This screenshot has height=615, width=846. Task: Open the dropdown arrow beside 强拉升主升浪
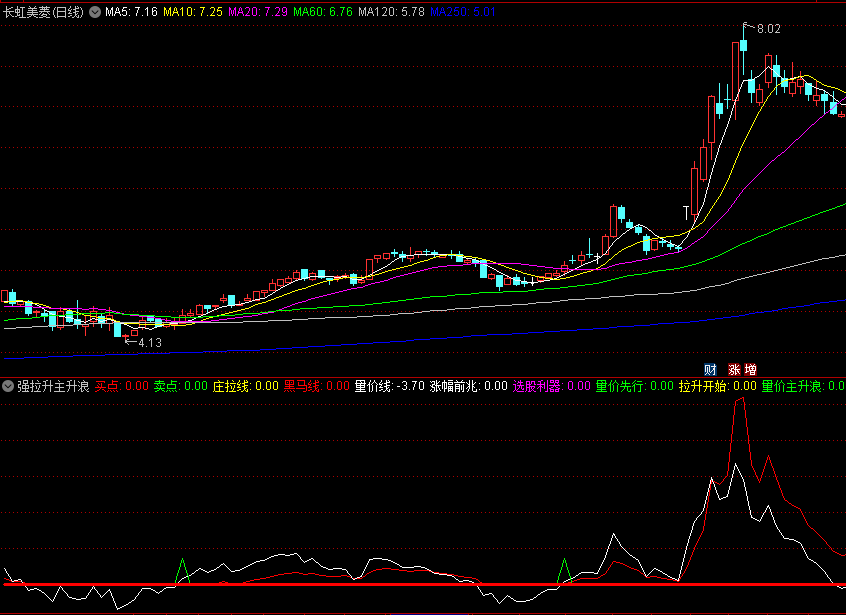click(x=8, y=386)
